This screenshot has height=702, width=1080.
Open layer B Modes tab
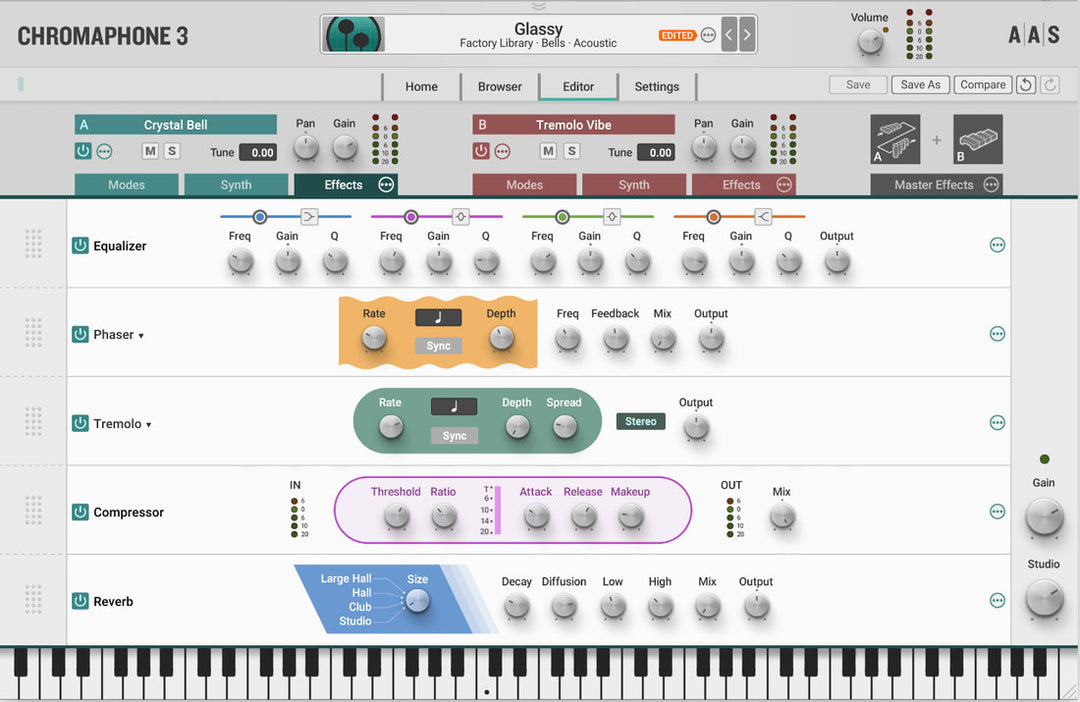525,185
